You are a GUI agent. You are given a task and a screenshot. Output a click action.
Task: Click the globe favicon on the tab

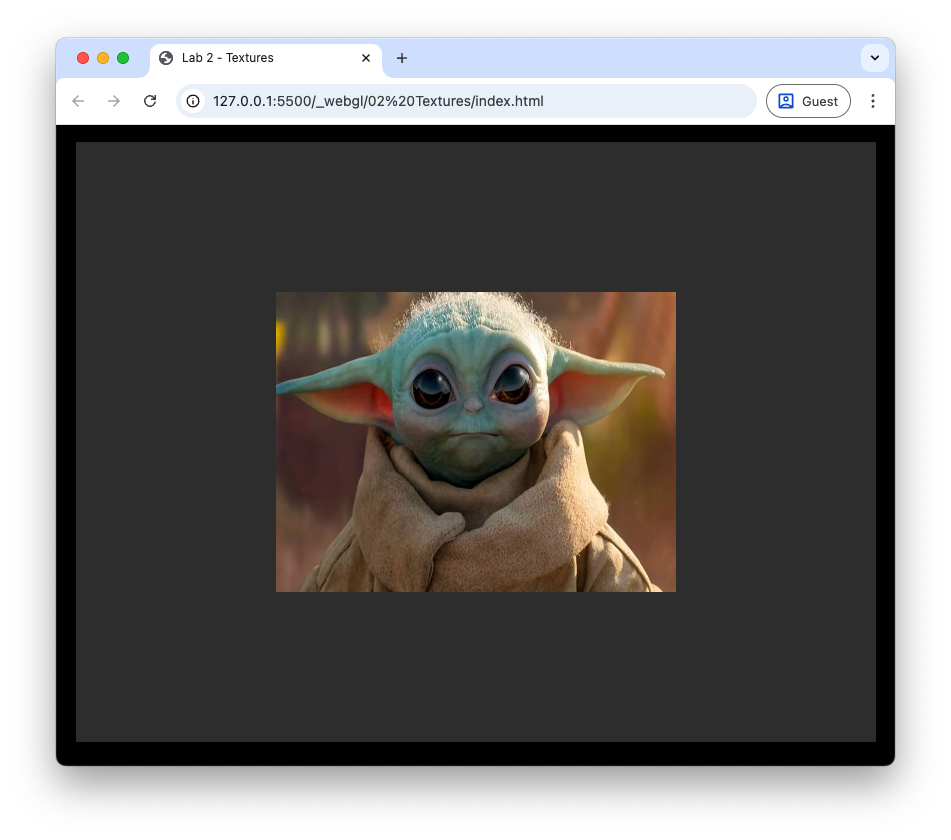[166, 58]
